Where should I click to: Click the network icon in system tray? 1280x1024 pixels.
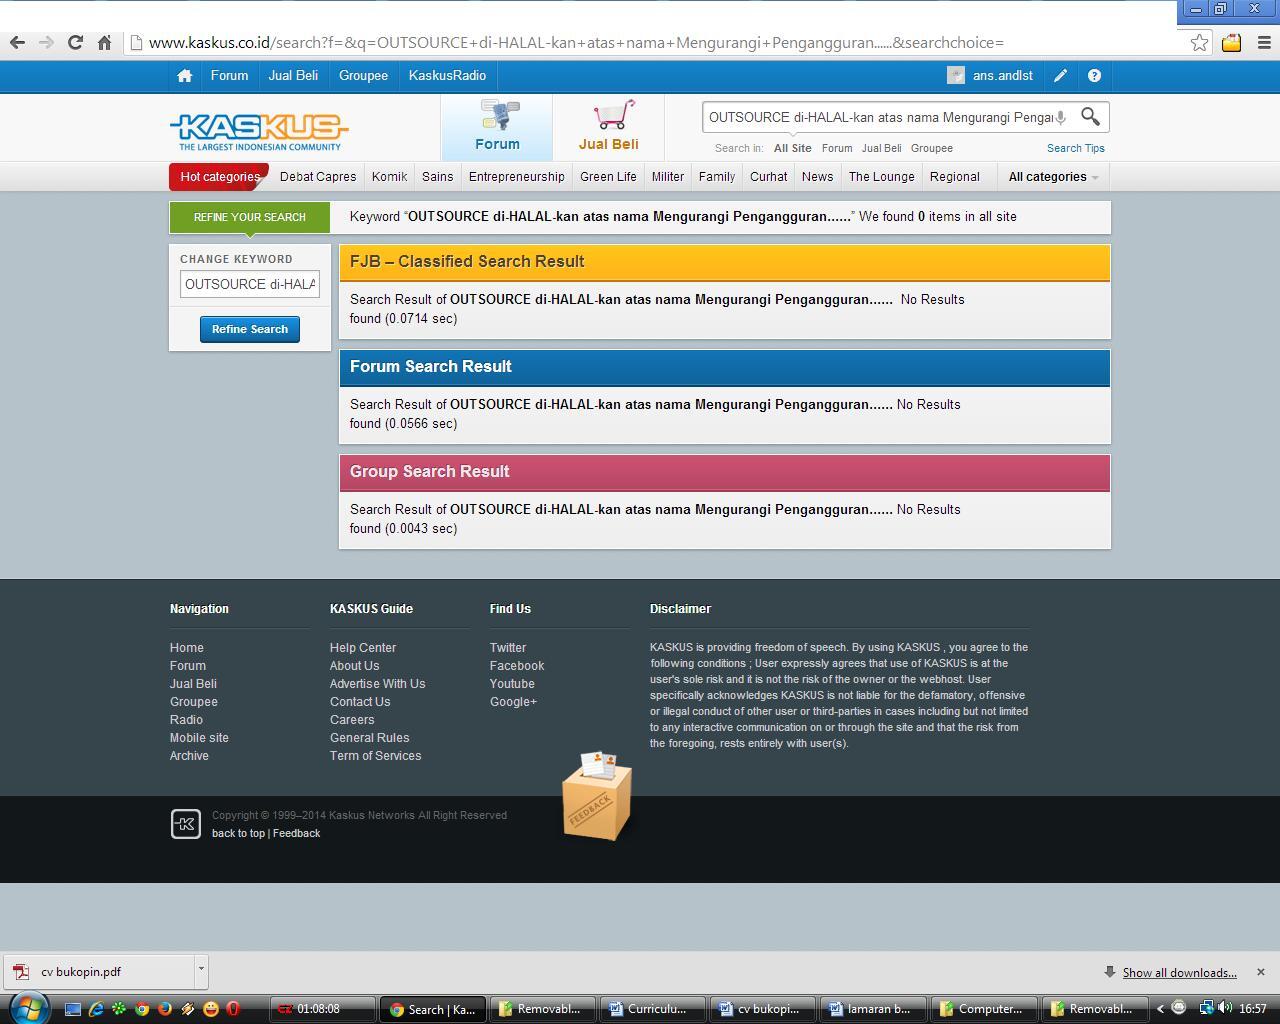(x=1207, y=1008)
